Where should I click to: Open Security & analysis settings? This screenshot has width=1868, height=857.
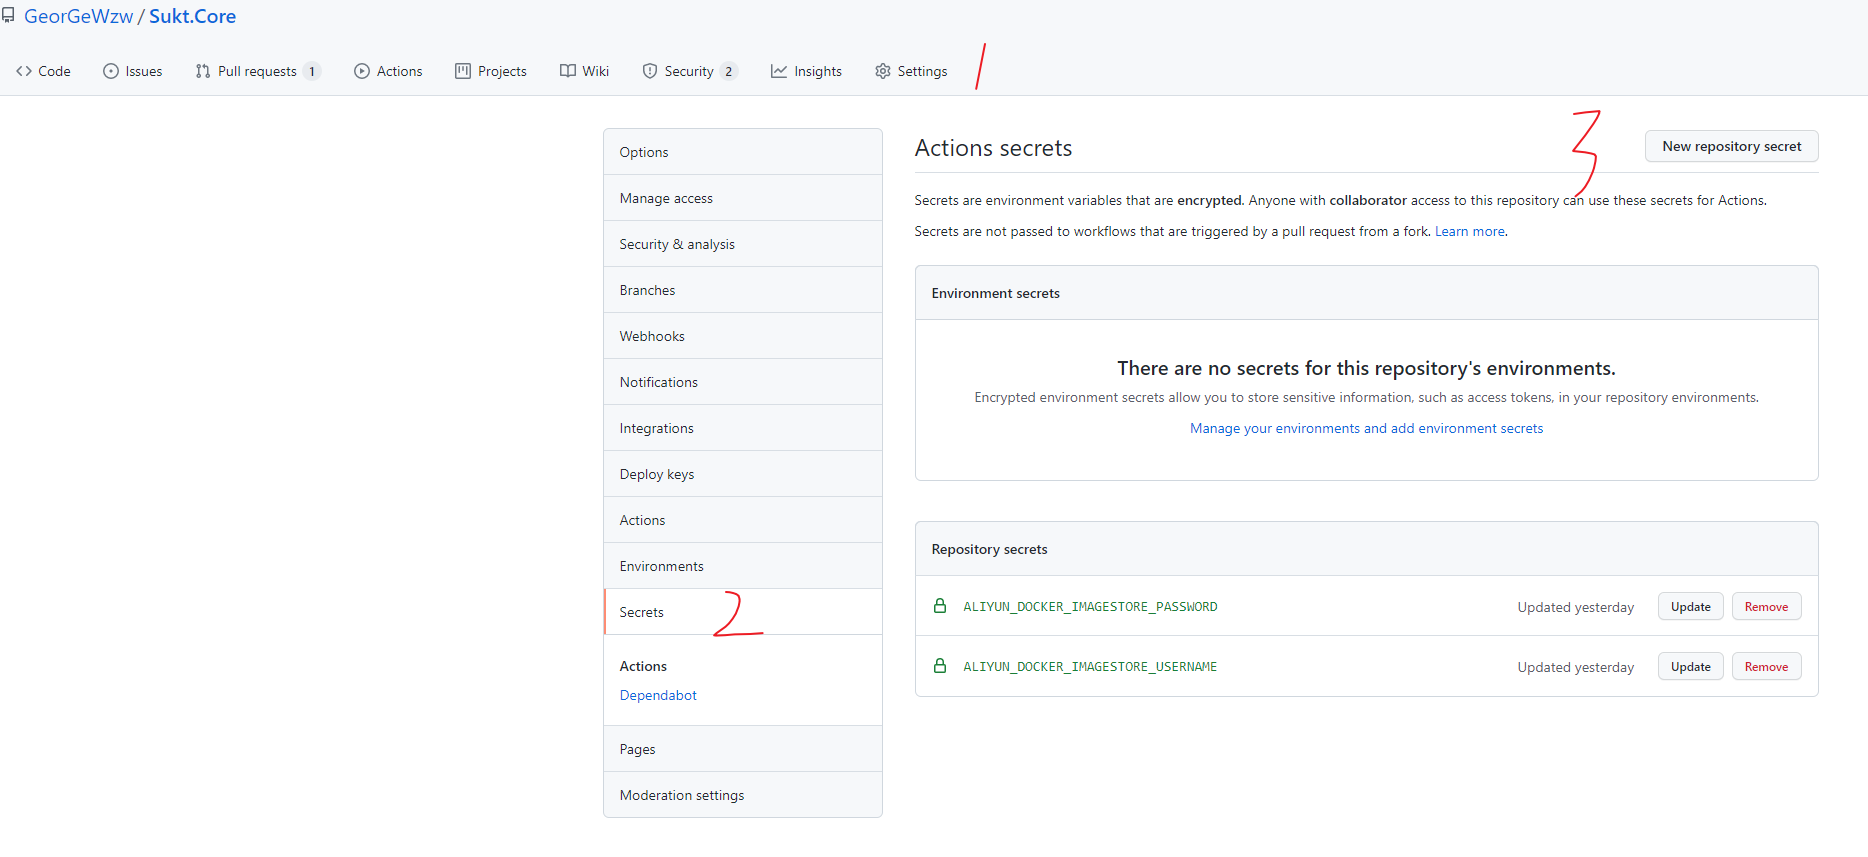(743, 244)
